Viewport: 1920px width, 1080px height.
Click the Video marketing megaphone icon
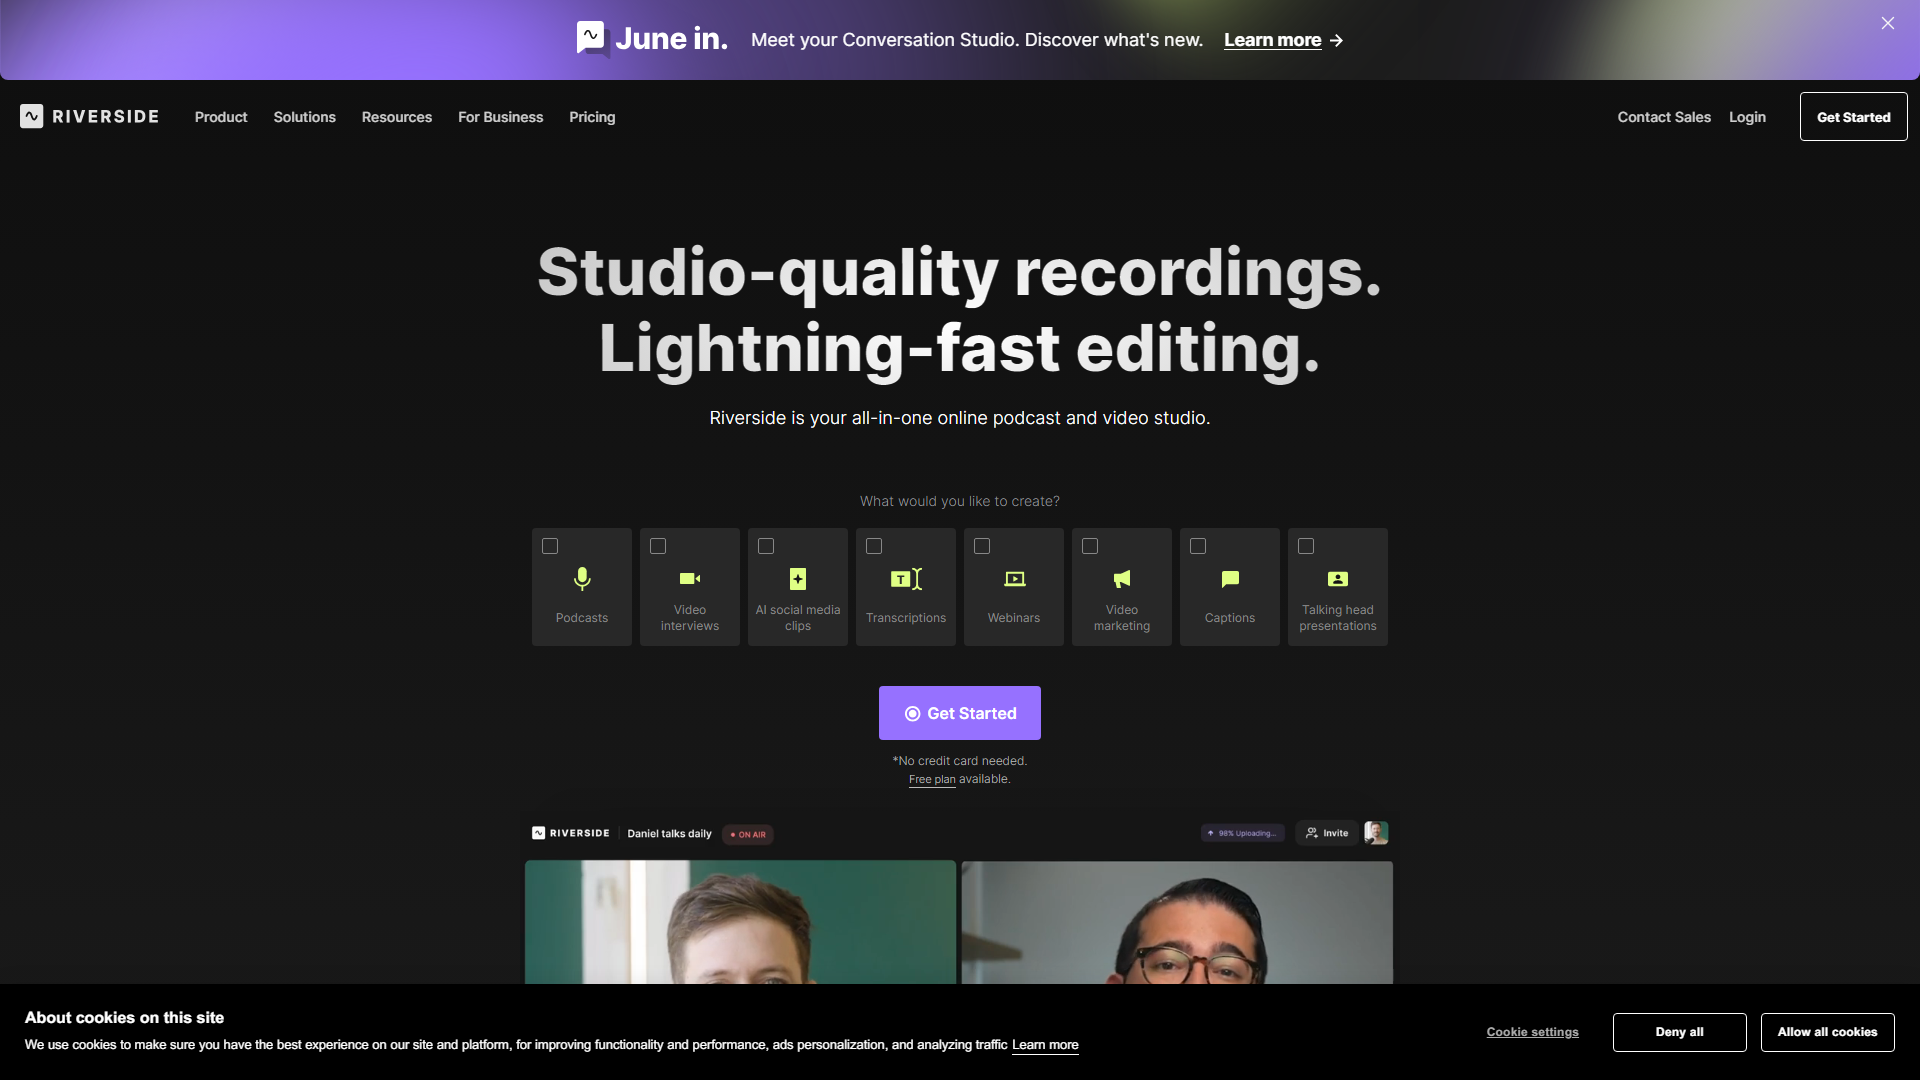pyautogui.click(x=1122, y=579)
